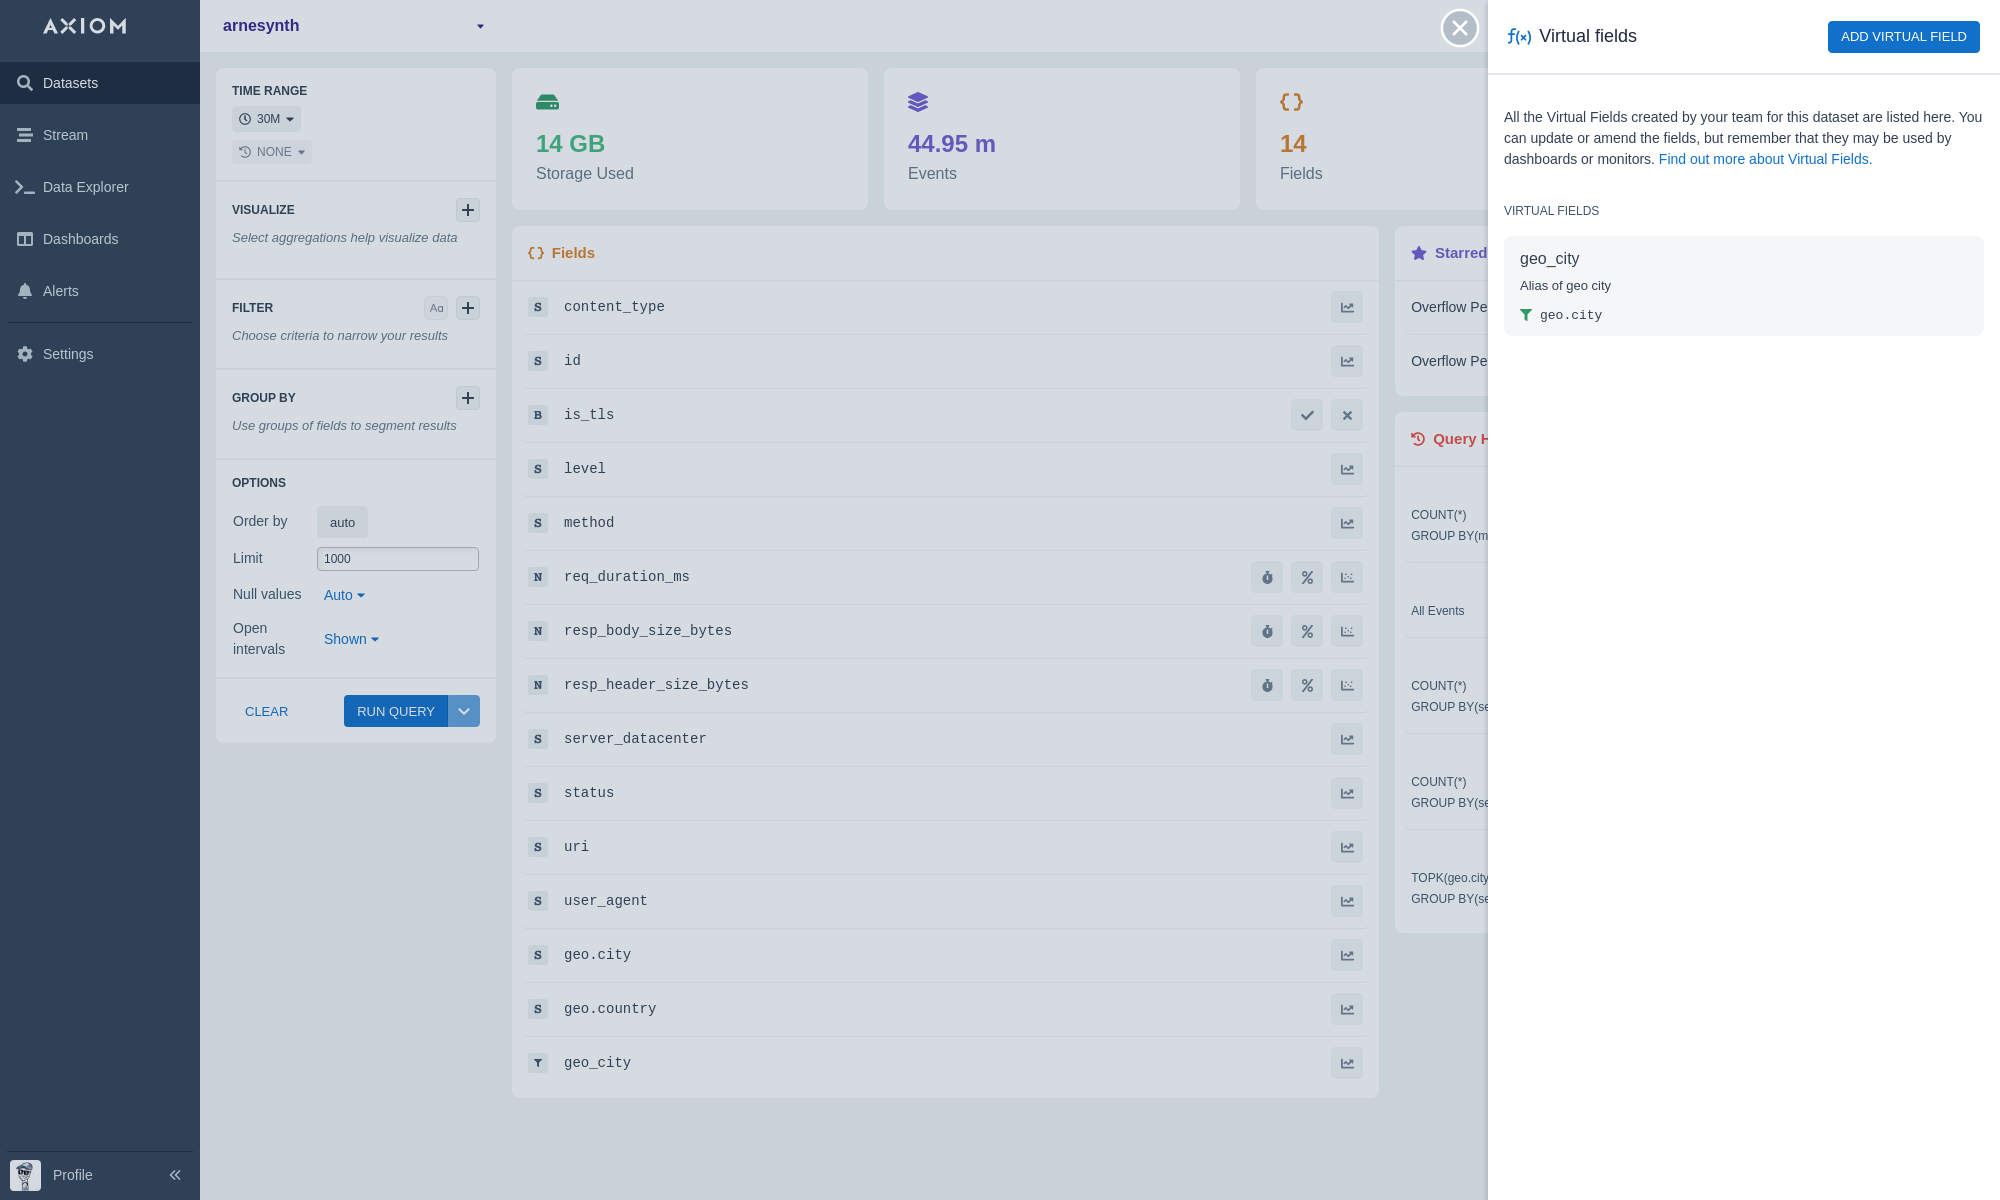Image resolution: width=2000 pixels, height=1200 pixels.
Task: Click percentile icon for req_duration_ms field
Action: coord(1307,577)
